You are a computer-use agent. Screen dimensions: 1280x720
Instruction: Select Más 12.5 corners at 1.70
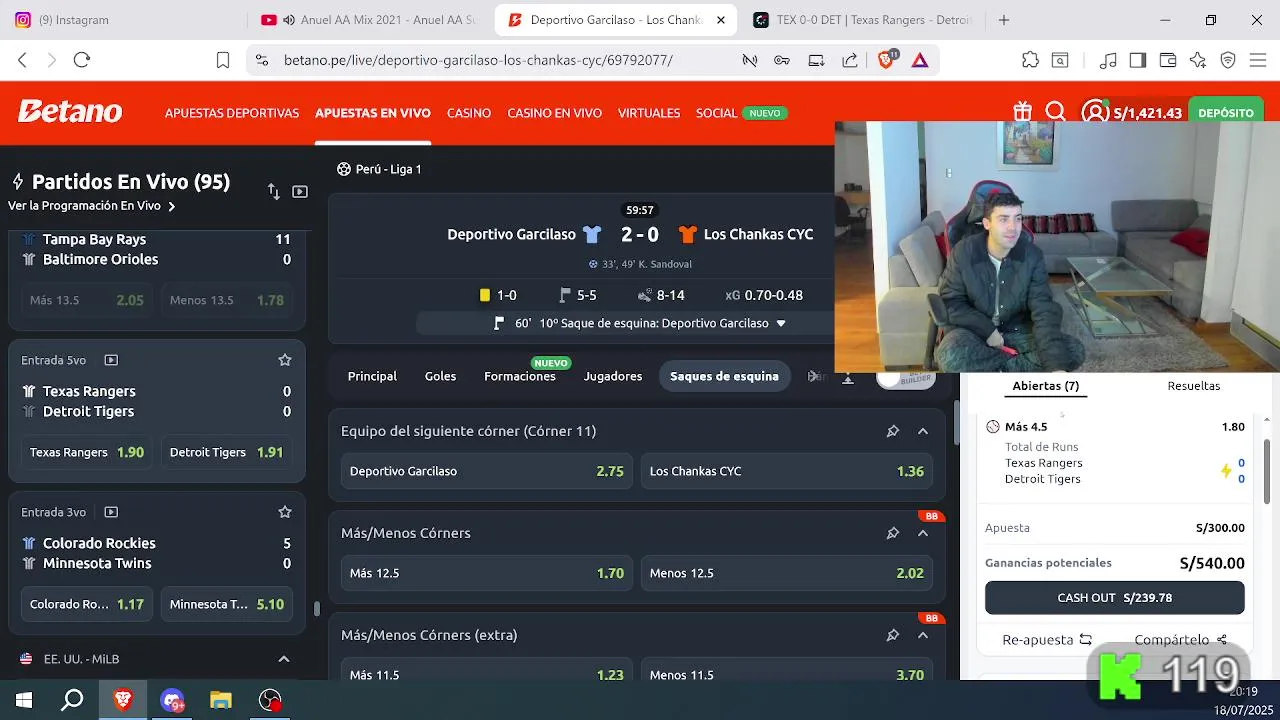[x=487, y=573]
